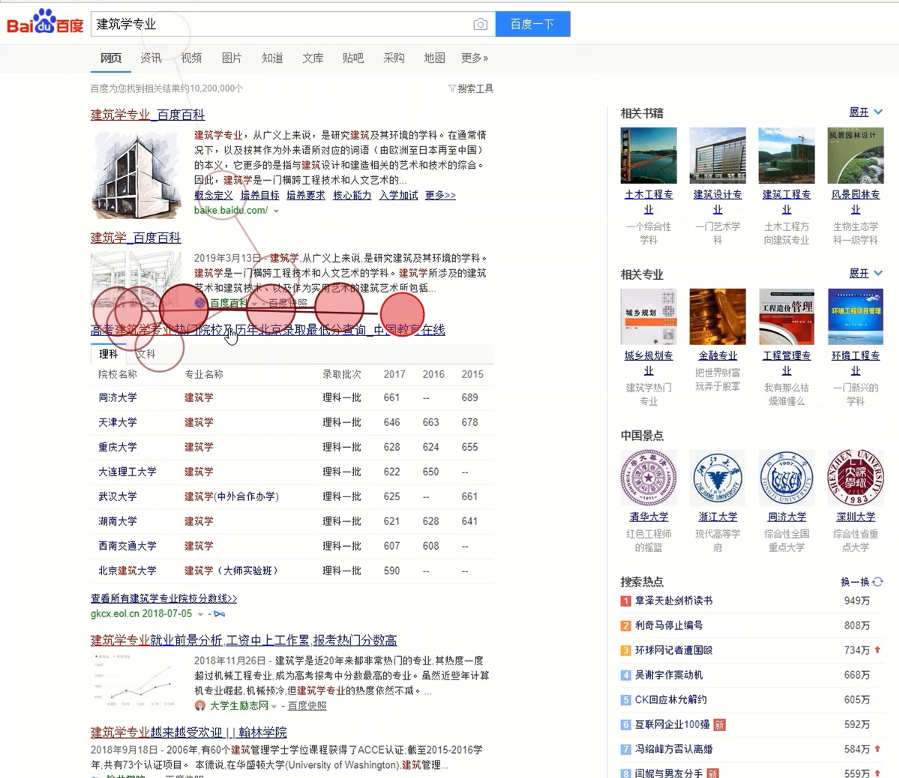
Task: Click the Baidu logo
Action: 45,23
